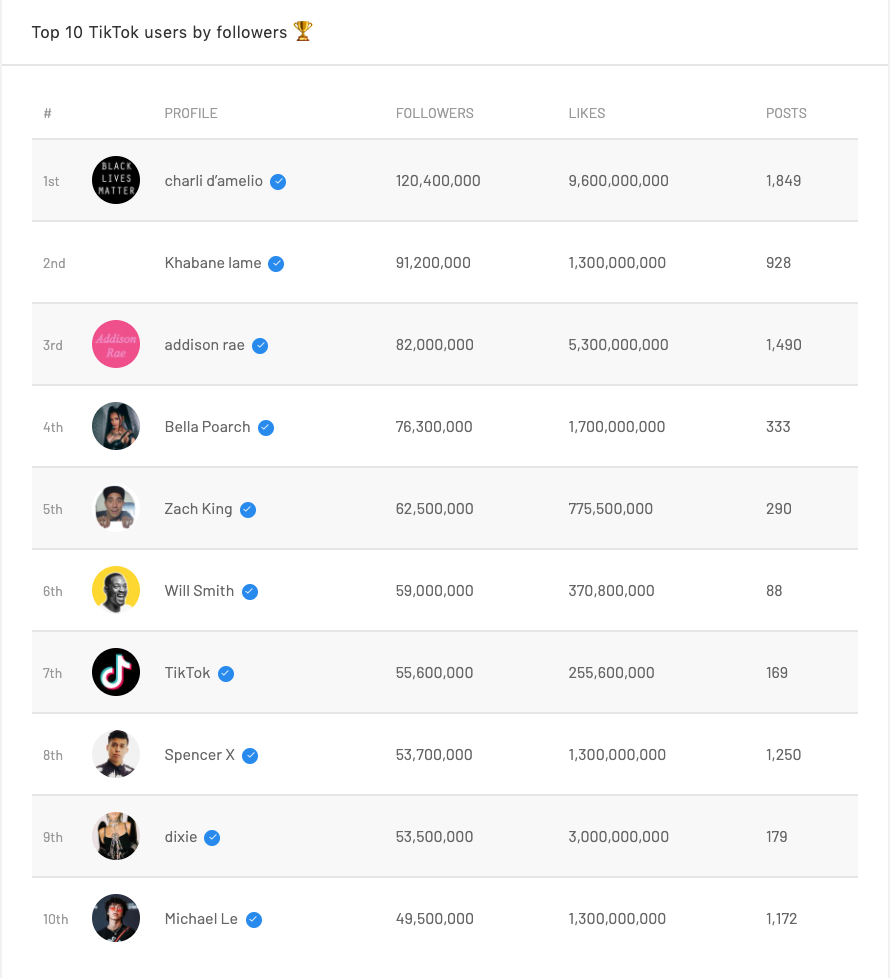Click posts count 1,490
This screenshot has width=890, height=978.
coord(783,345)
